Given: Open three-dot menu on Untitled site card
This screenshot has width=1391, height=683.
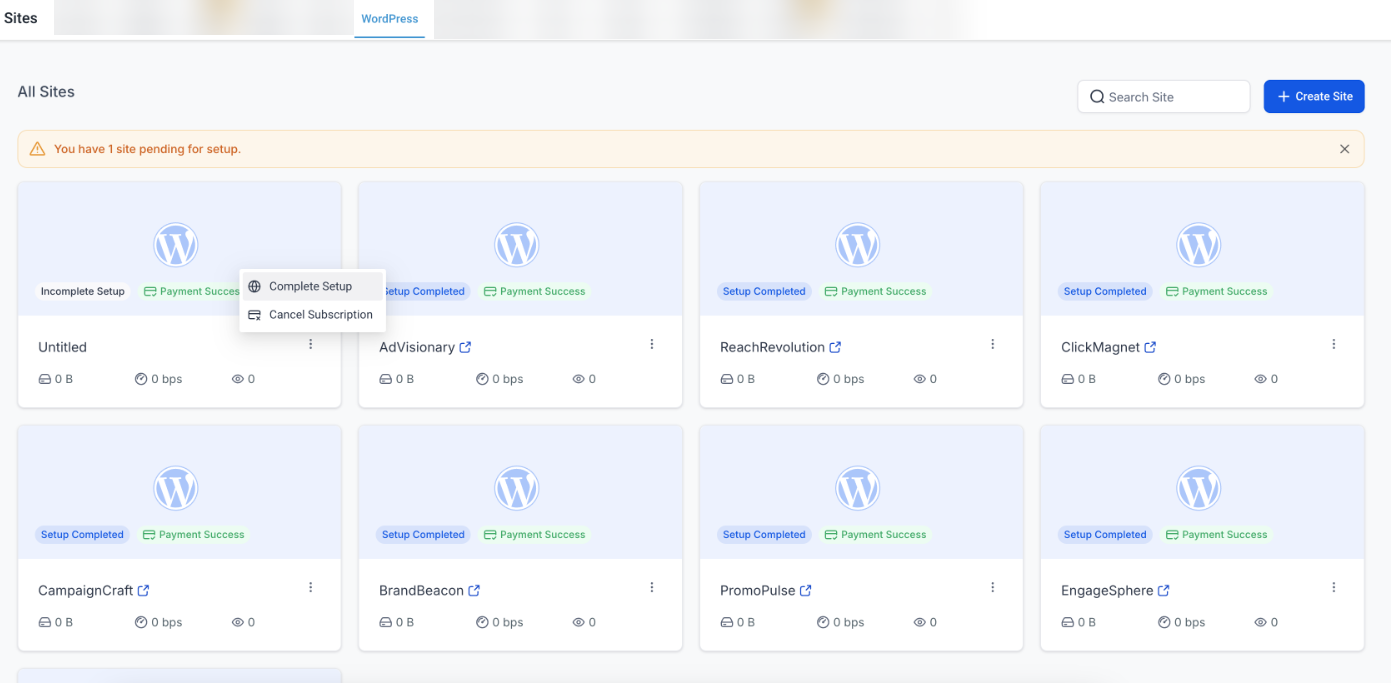Looking at the screenshot, I should [311, 344].
